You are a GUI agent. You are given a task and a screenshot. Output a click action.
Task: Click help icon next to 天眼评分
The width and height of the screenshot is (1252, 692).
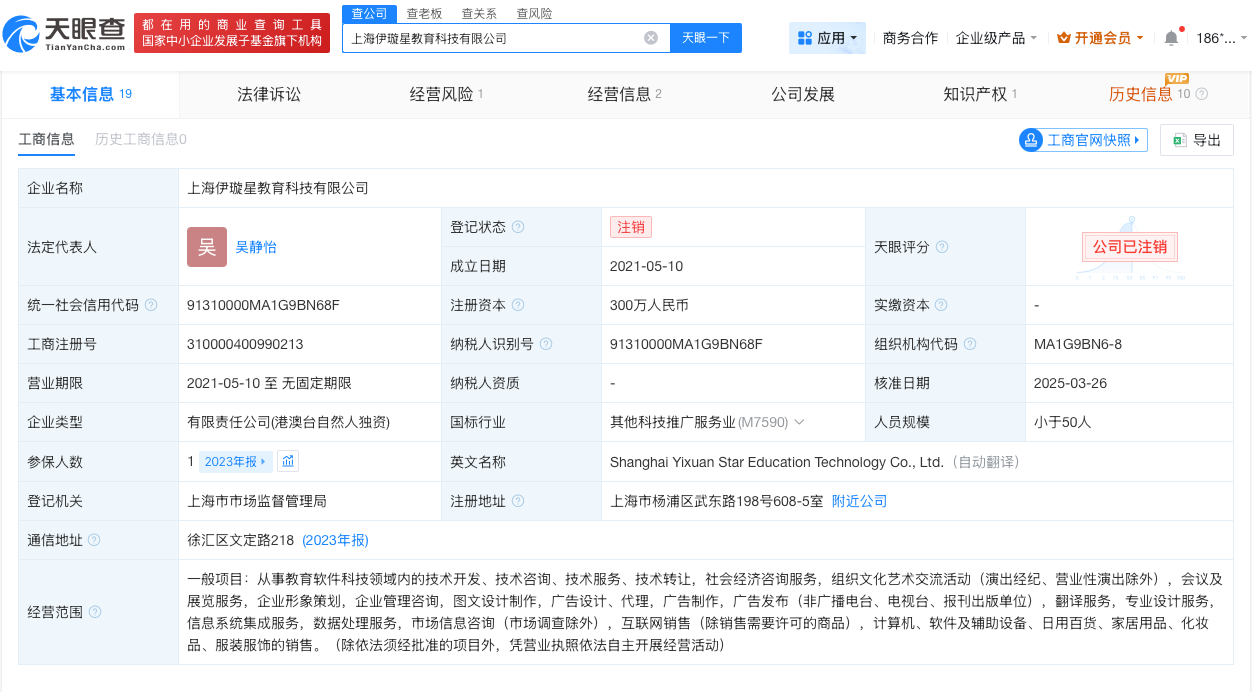(x=941, y=247)
